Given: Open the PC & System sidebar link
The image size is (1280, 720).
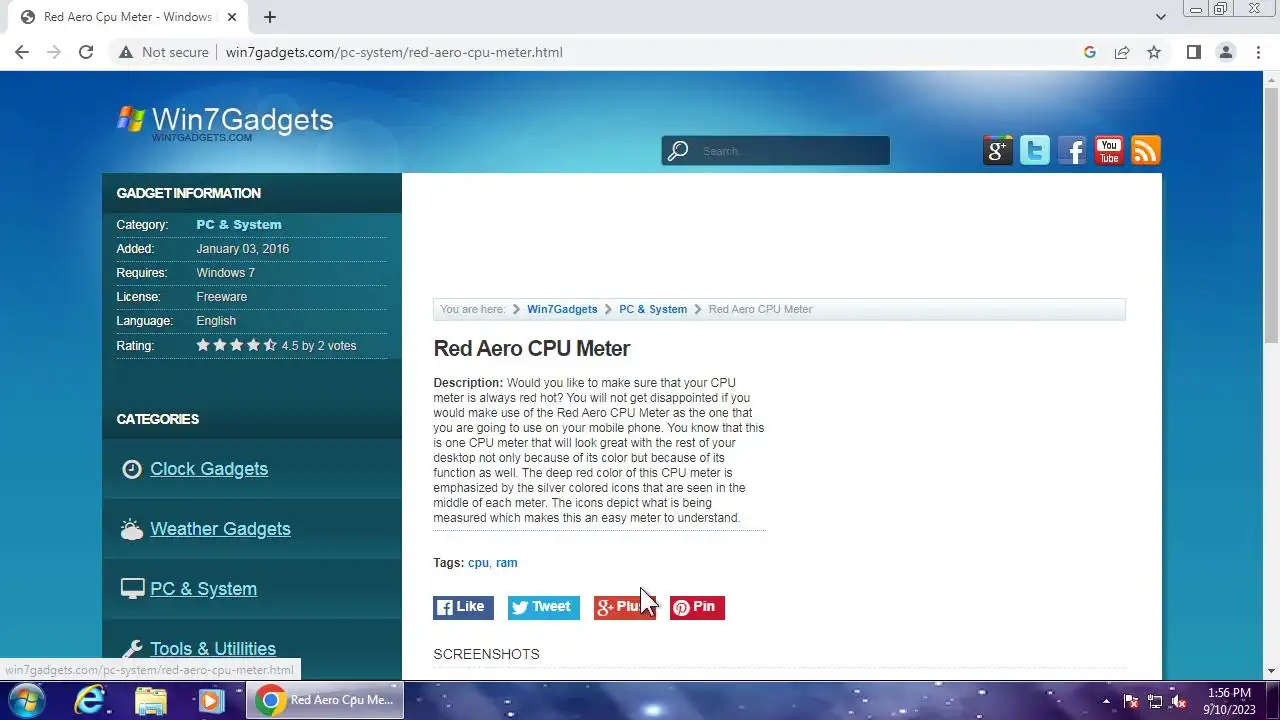Looking at the screenshot, I should 203,589.
